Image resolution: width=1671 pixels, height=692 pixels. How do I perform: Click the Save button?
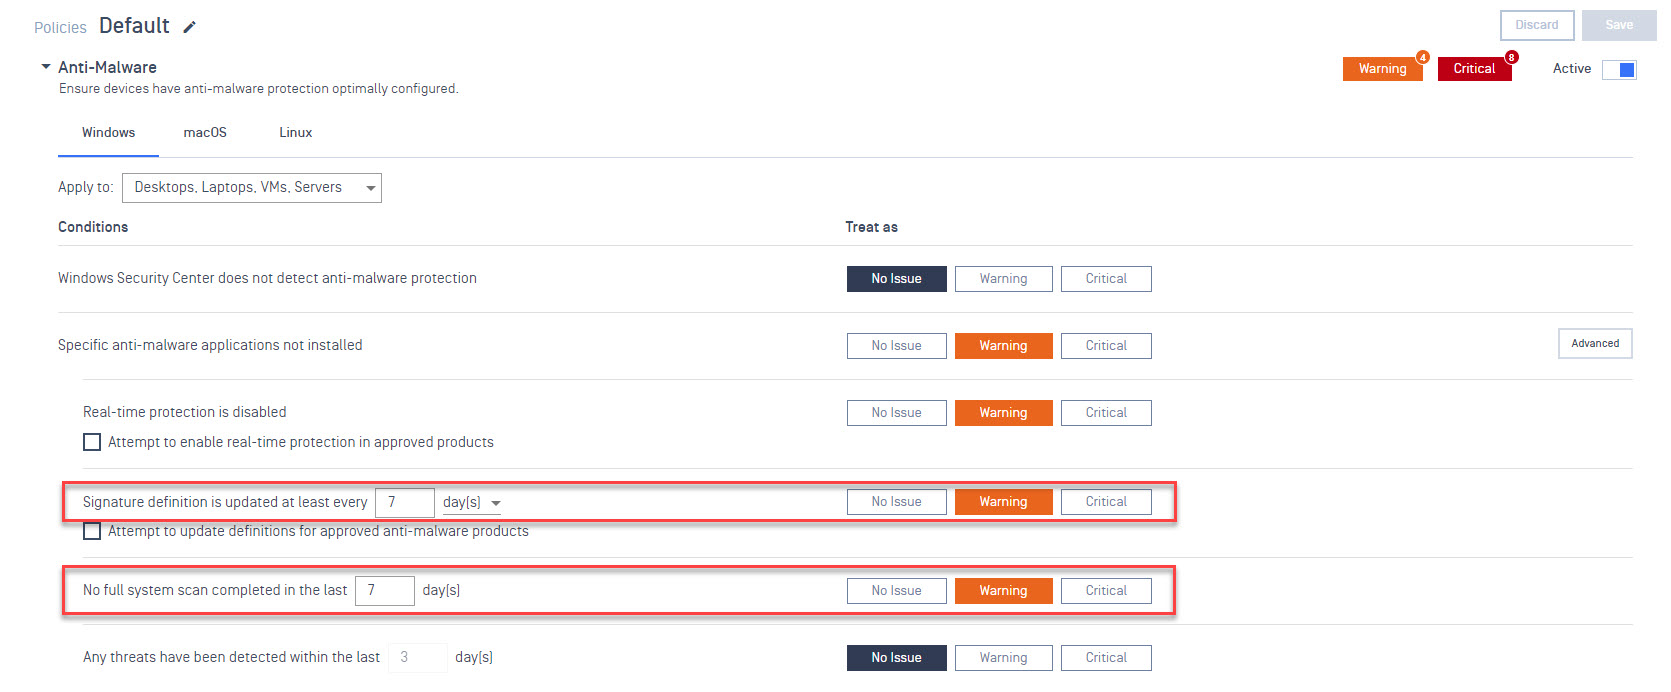click(x=1619, y=25)
